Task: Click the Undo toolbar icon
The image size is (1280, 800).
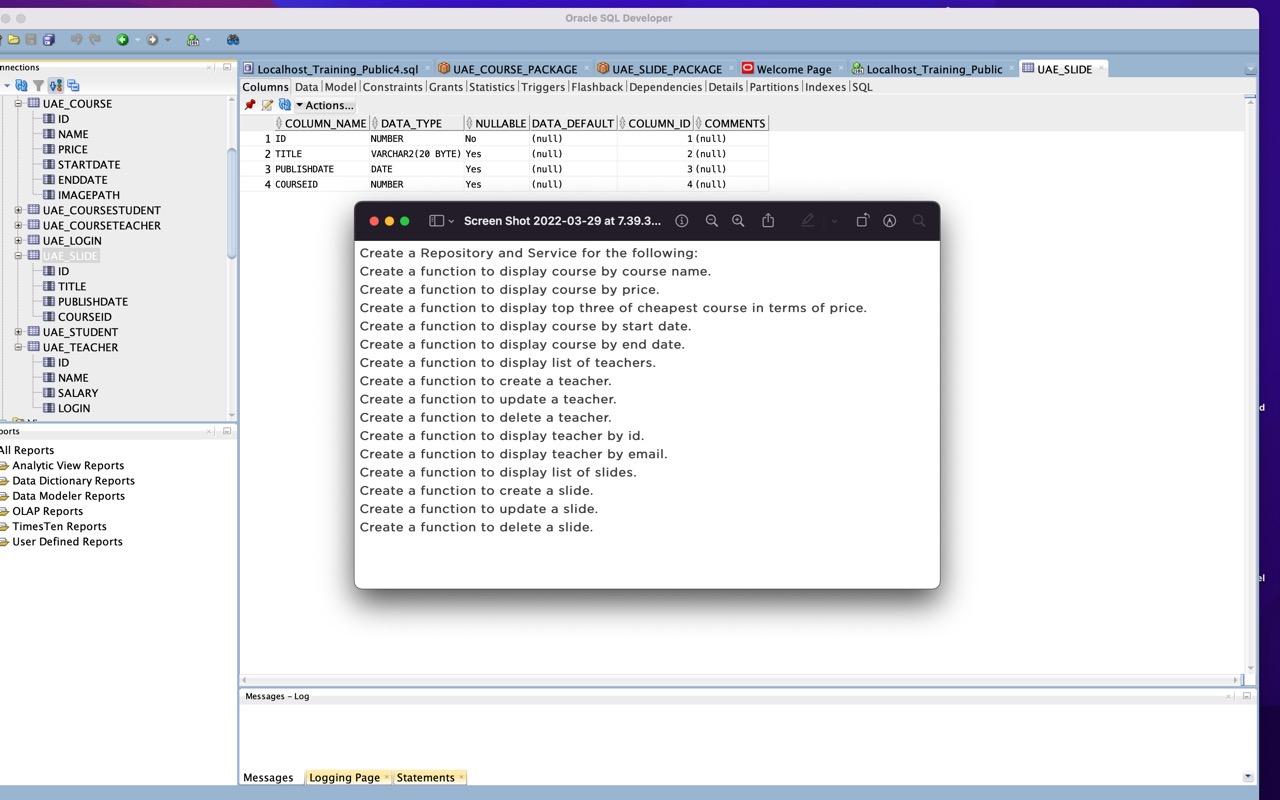Action: (x=76, y=39)
